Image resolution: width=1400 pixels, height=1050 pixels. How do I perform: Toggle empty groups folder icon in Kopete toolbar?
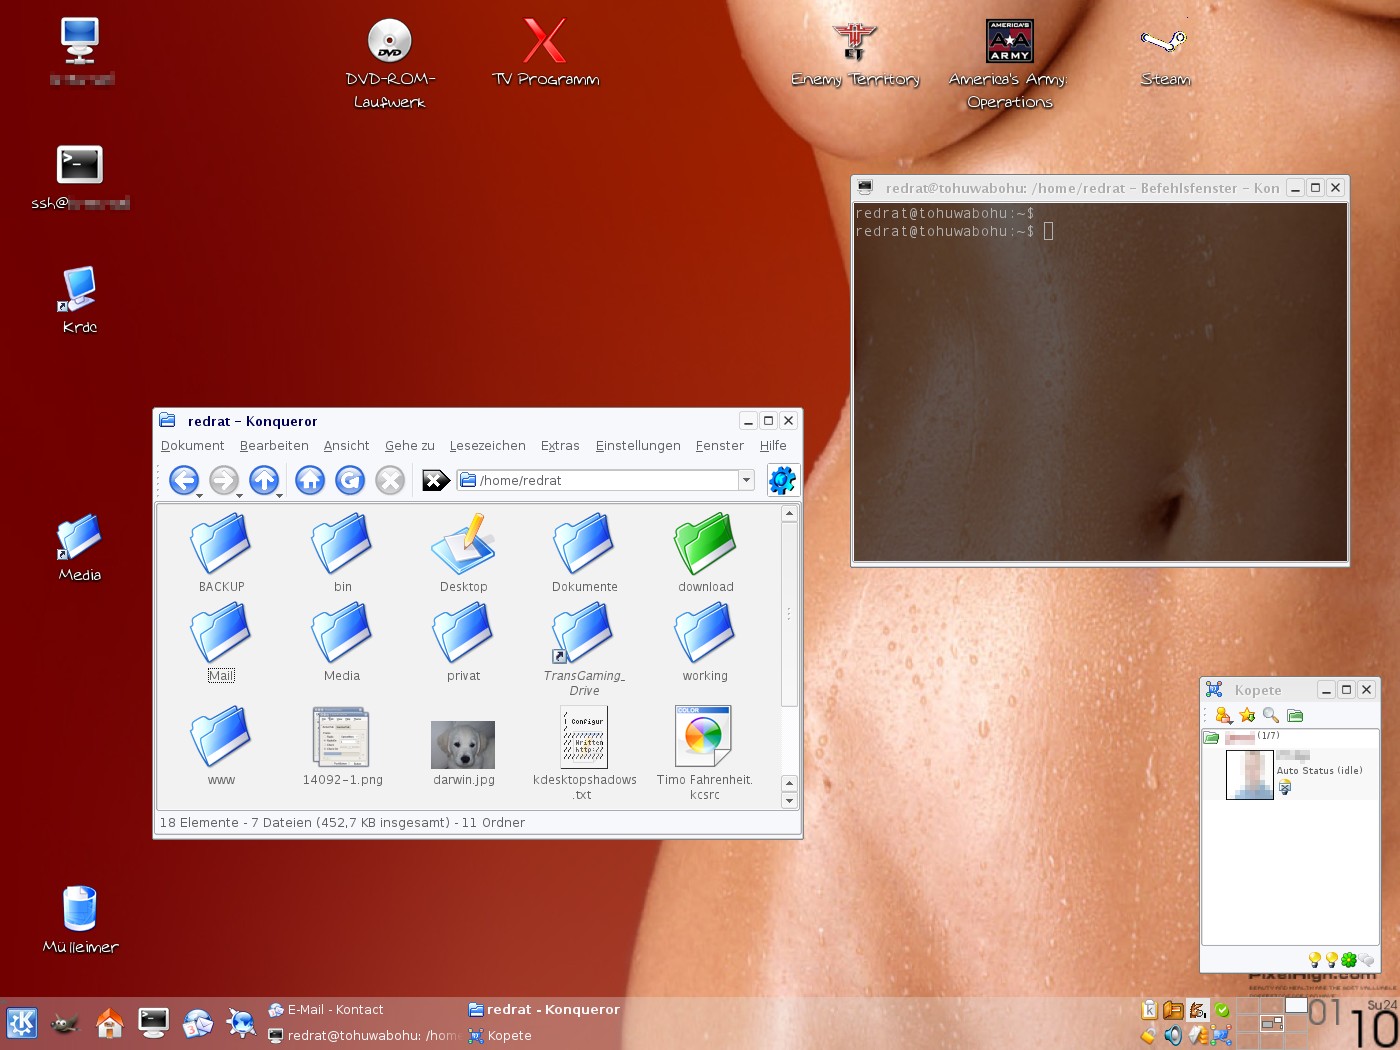[x=1295, y=715]
